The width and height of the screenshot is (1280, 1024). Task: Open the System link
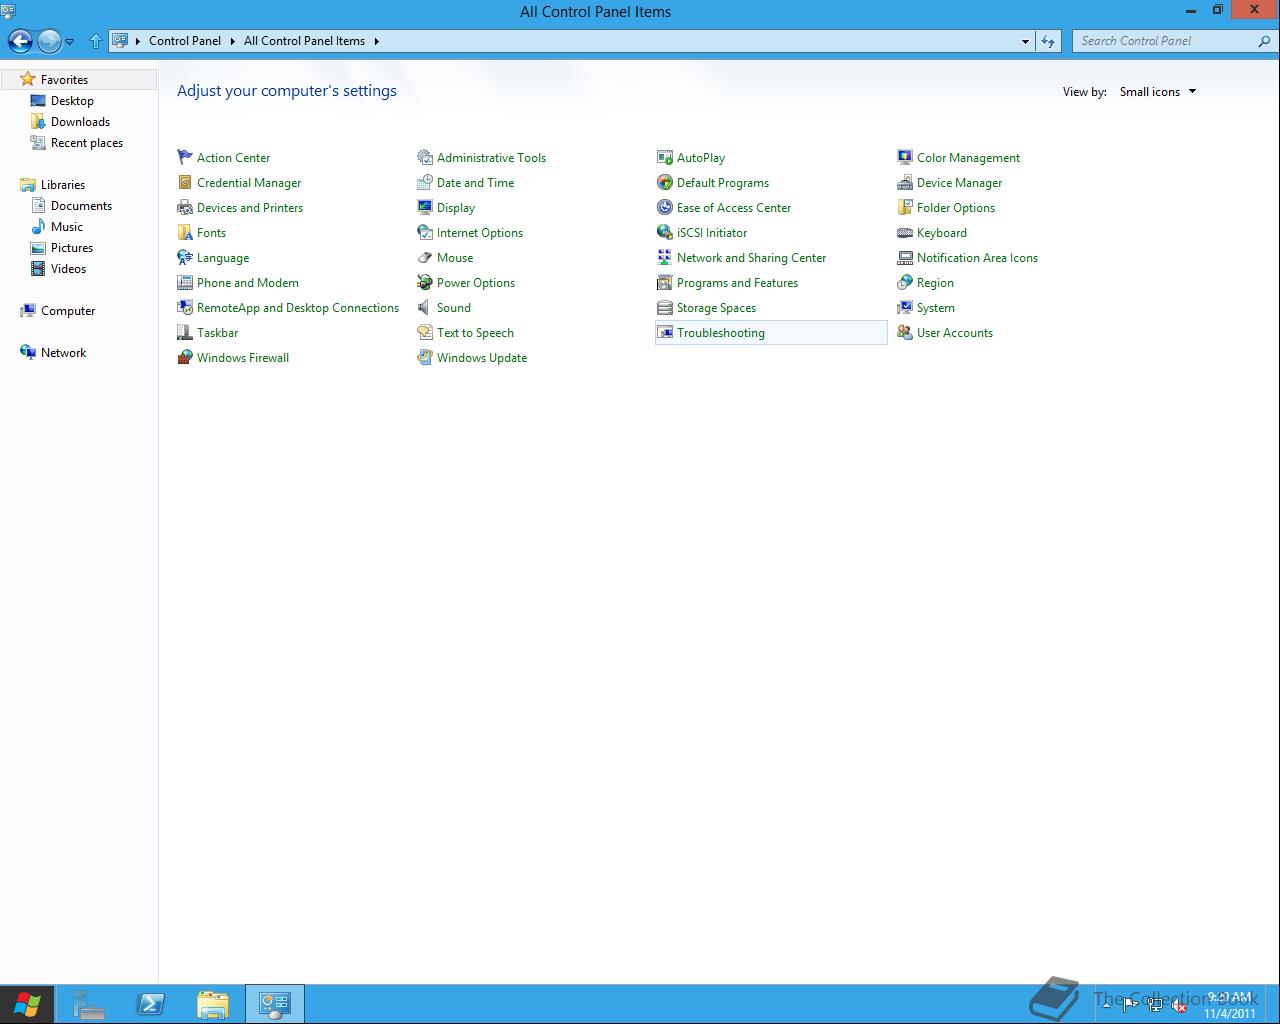(935, 307)
